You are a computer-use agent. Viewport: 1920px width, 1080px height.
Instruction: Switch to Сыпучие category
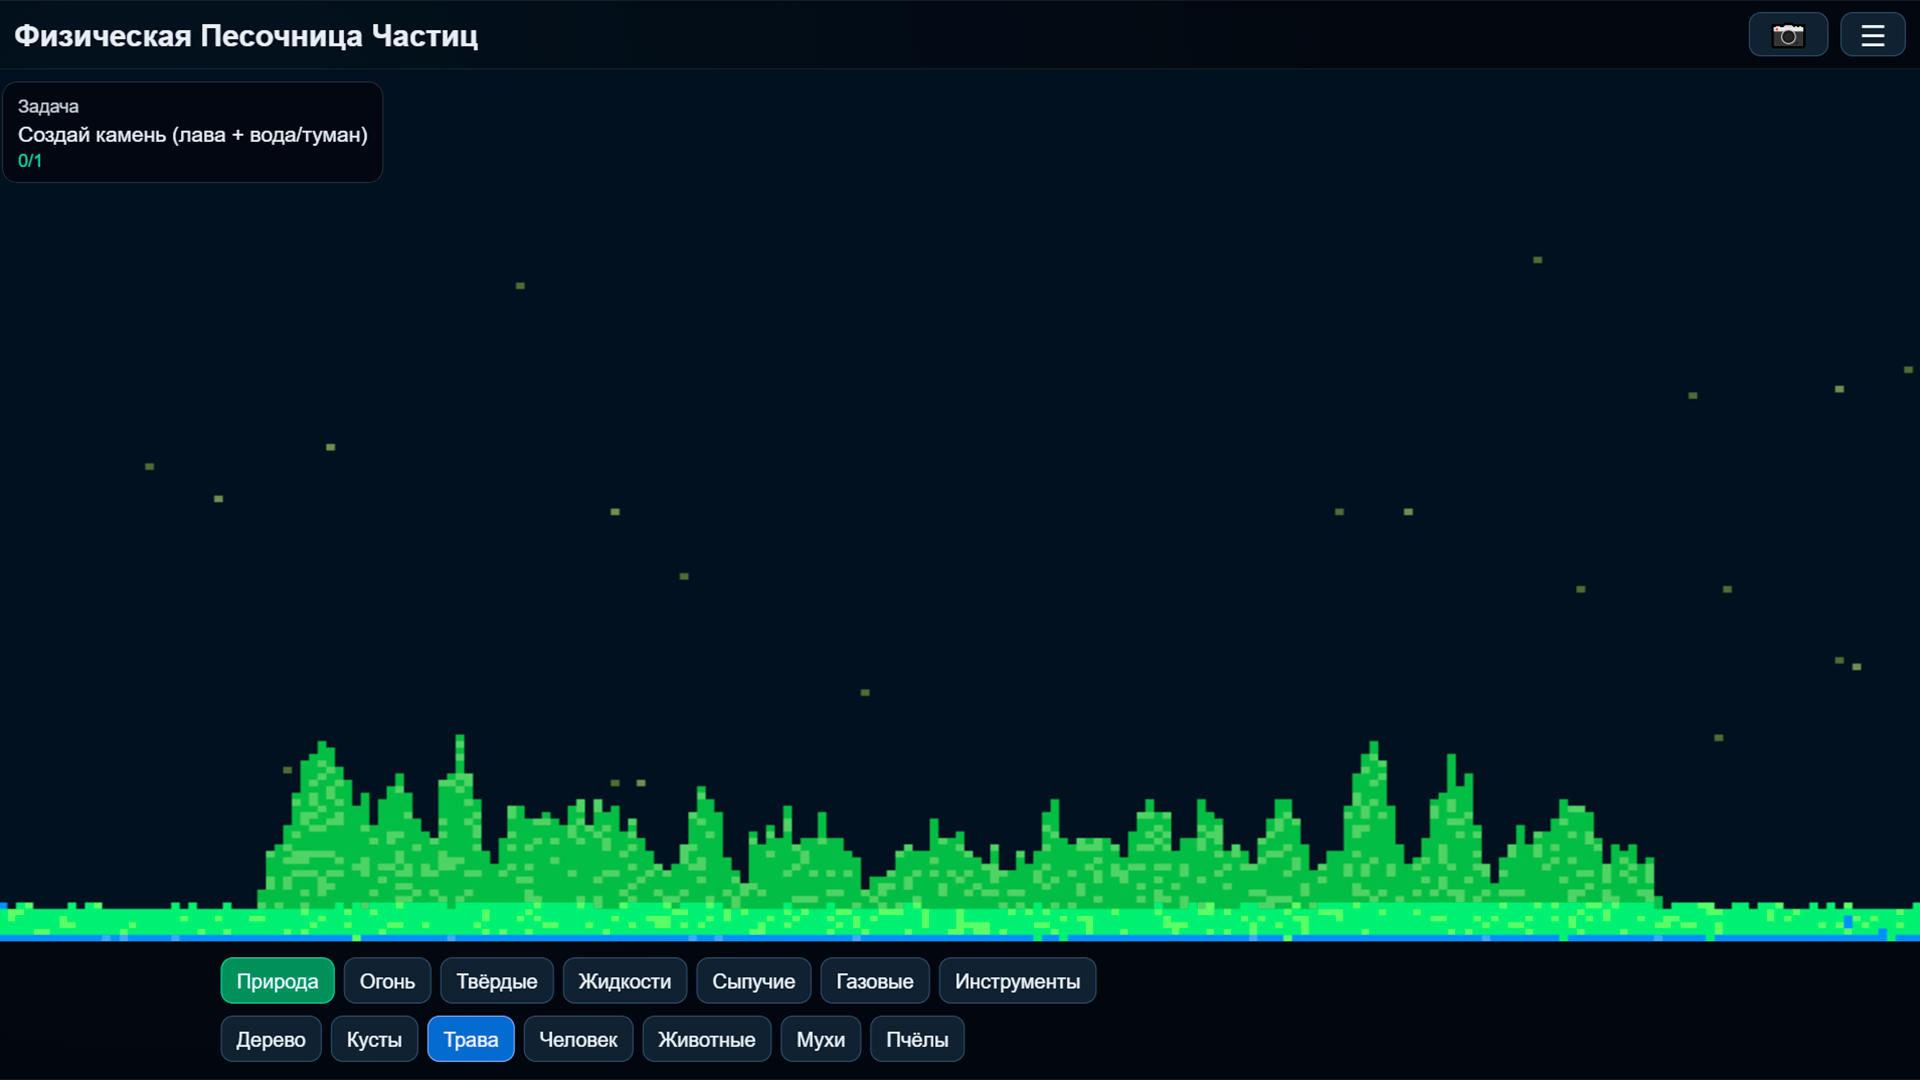coord(753,981)
